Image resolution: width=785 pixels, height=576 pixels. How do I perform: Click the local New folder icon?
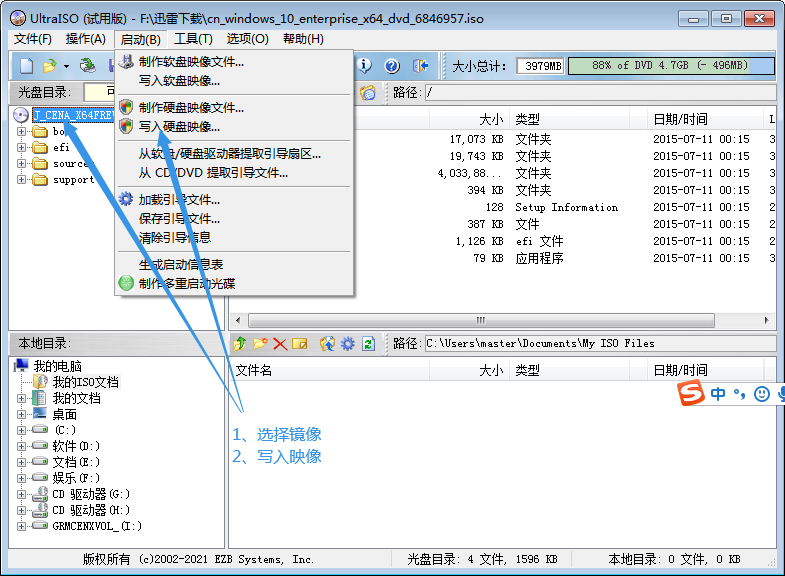click(x=260, y=344)
